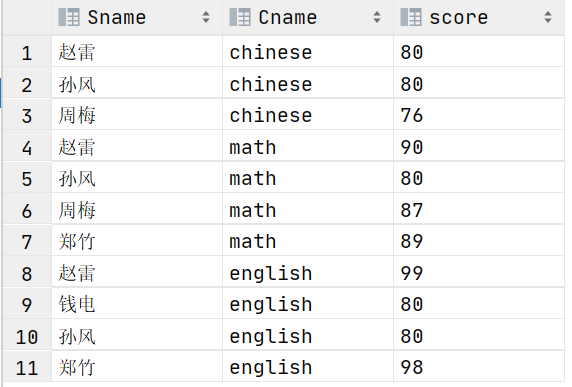572x387 pixels.
Task: Click the chinese cell in row 3
Action: 308,115
